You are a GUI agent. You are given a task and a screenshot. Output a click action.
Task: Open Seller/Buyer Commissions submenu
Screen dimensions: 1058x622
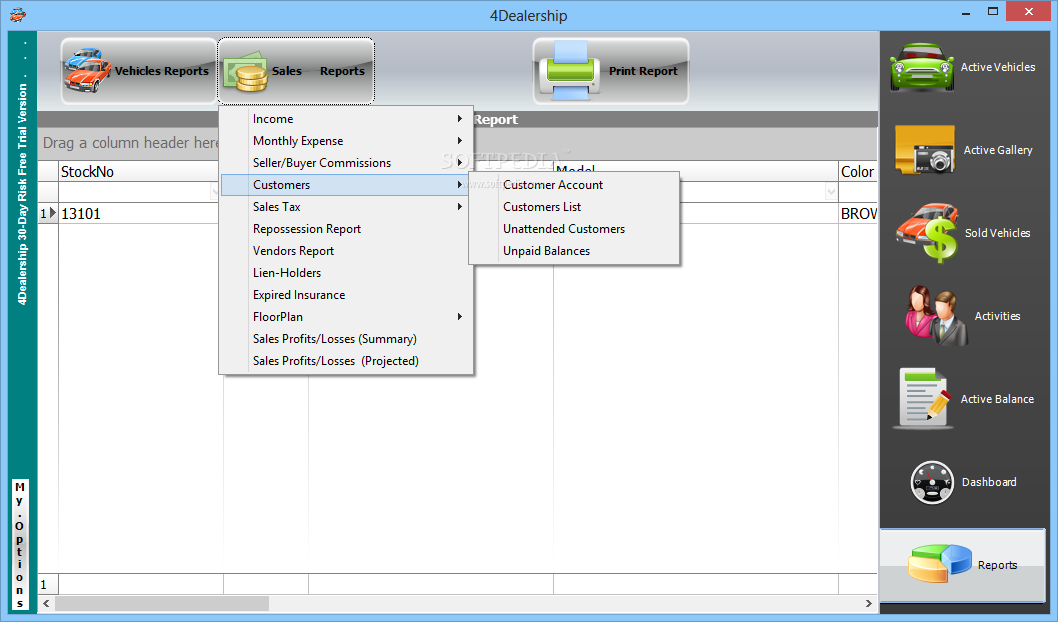point(347,163)
